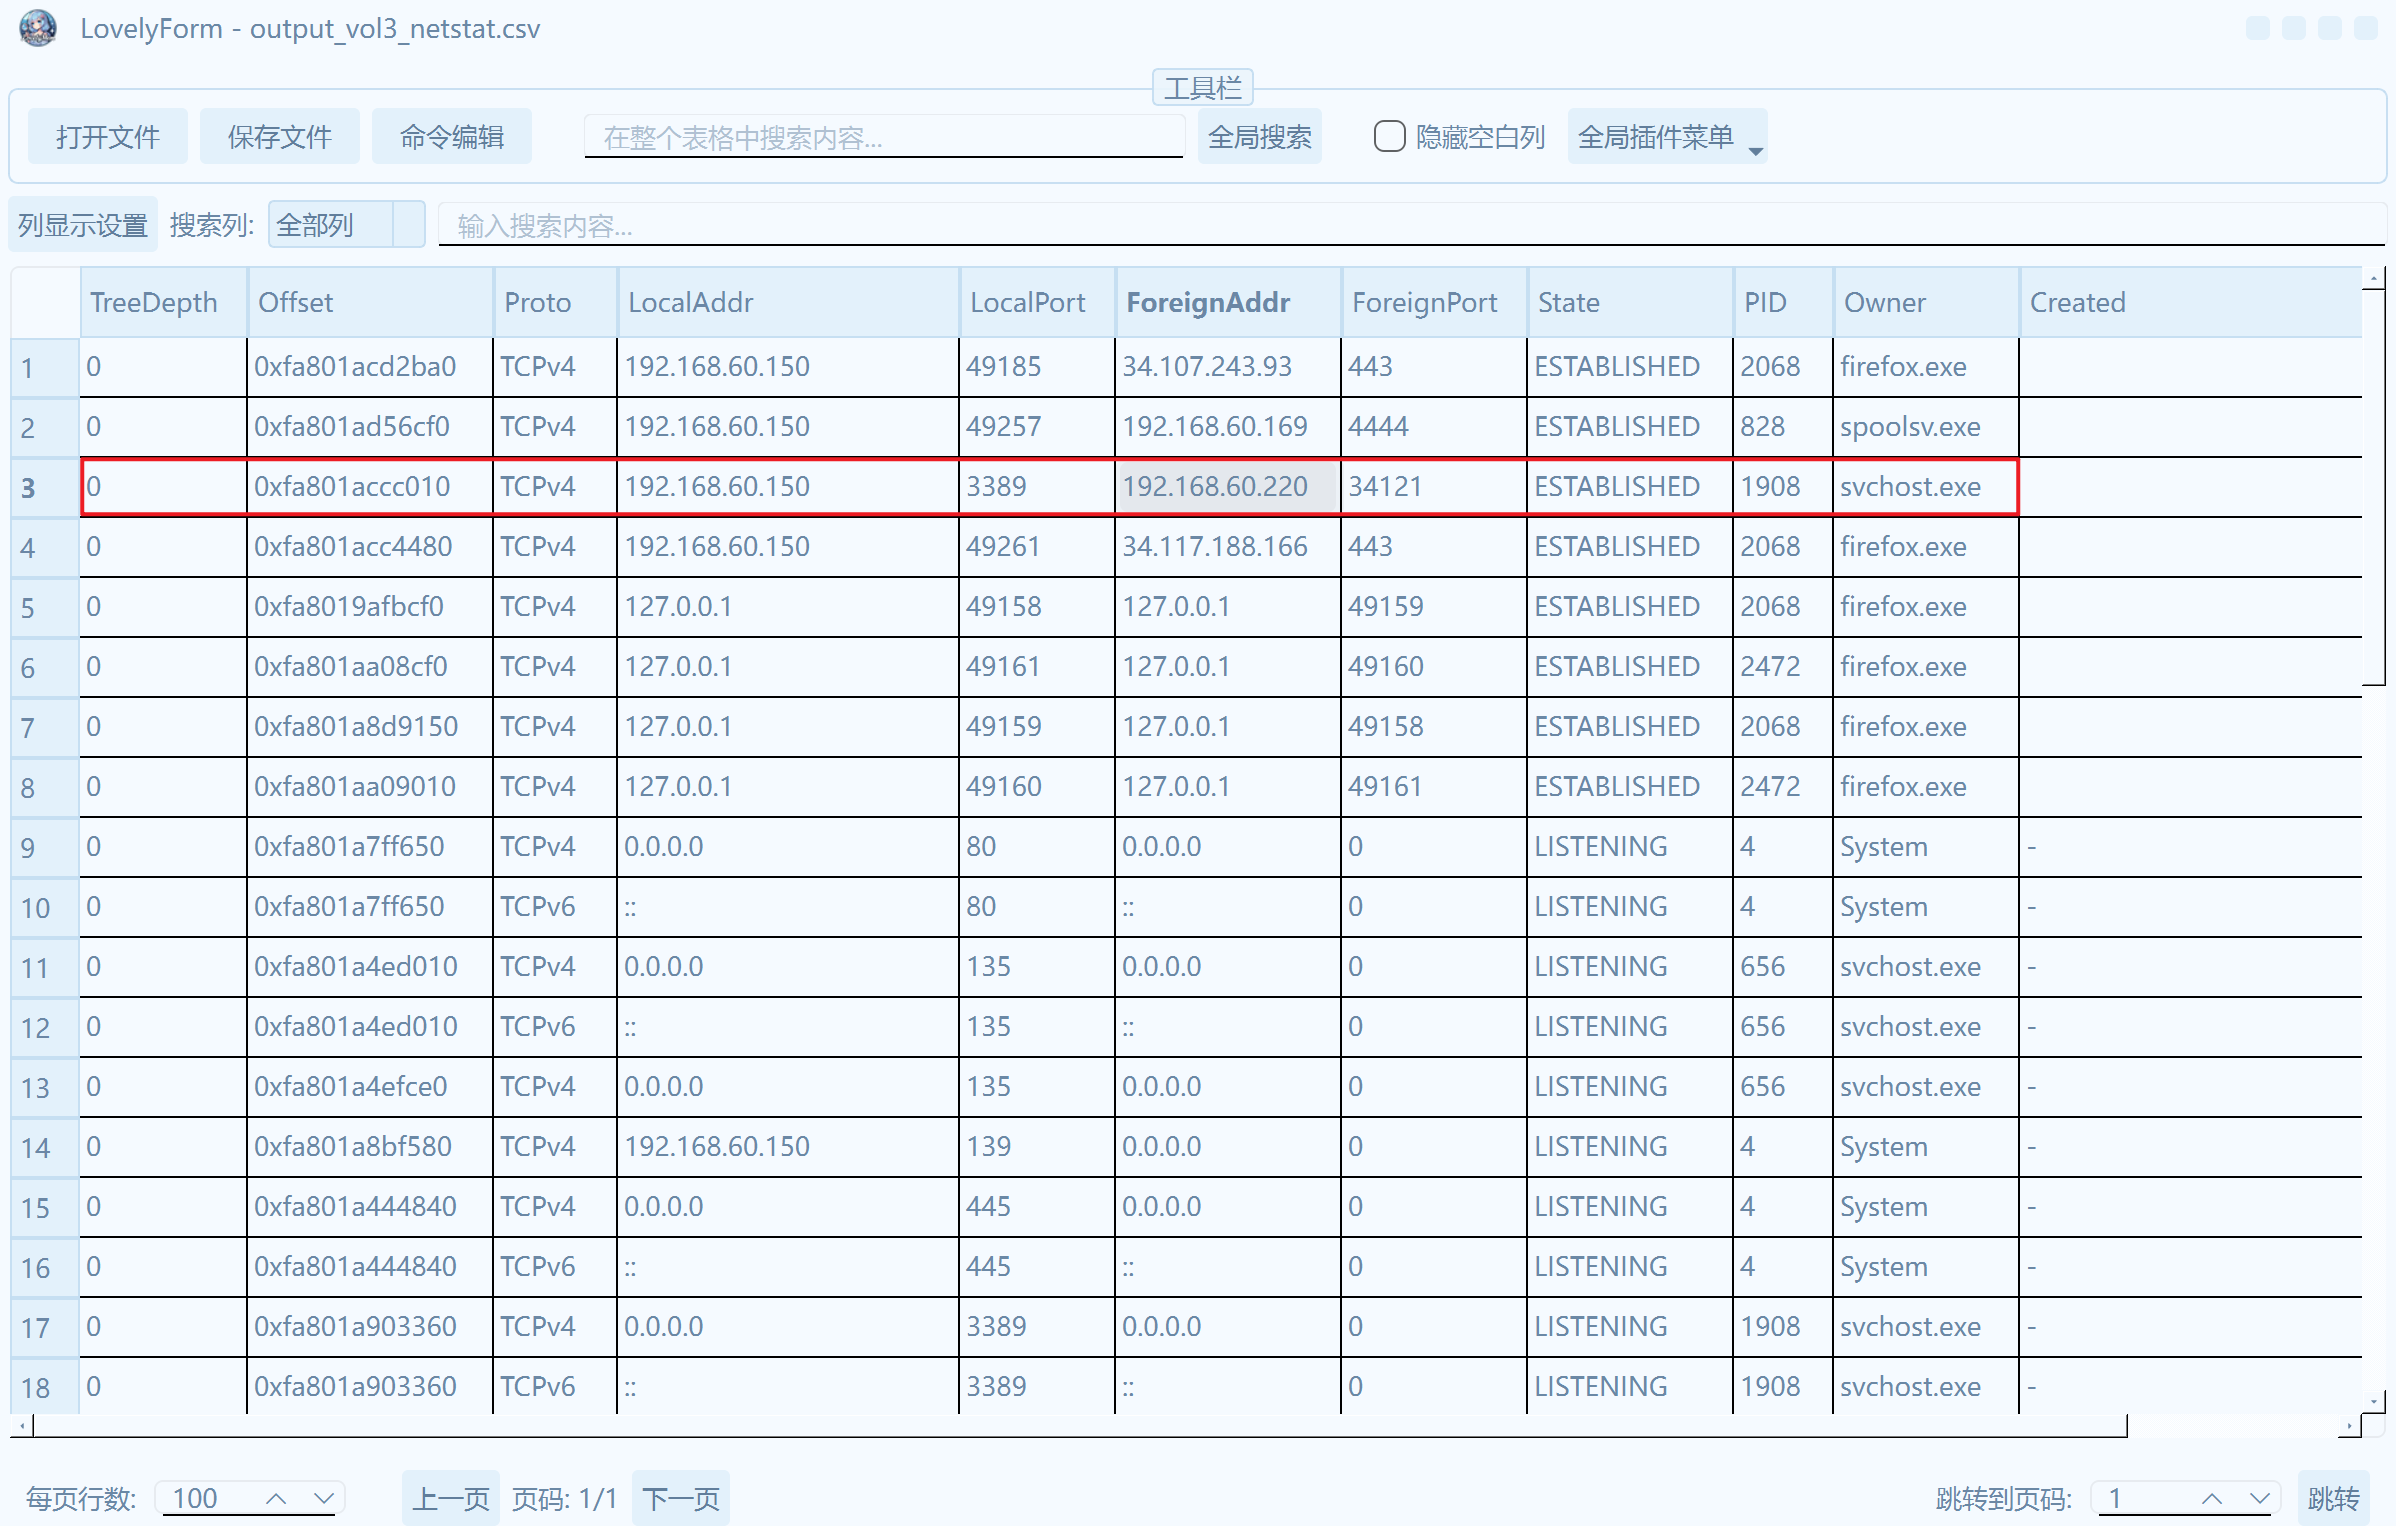Go to next page with 下一页
The height and width of the screenshot is (1526, 2396).
[681, 1498]
